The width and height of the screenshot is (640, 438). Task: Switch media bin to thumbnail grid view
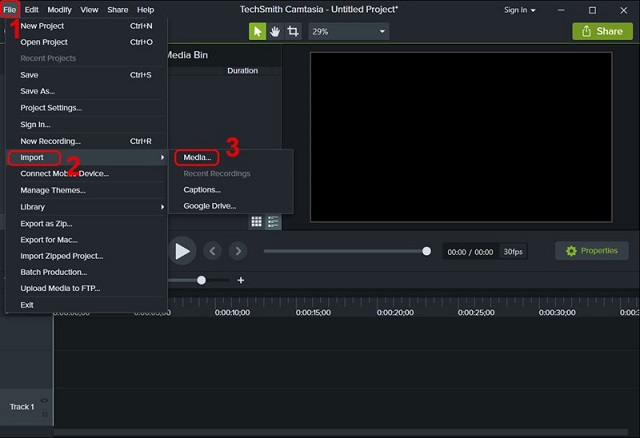tap(256, 222)
